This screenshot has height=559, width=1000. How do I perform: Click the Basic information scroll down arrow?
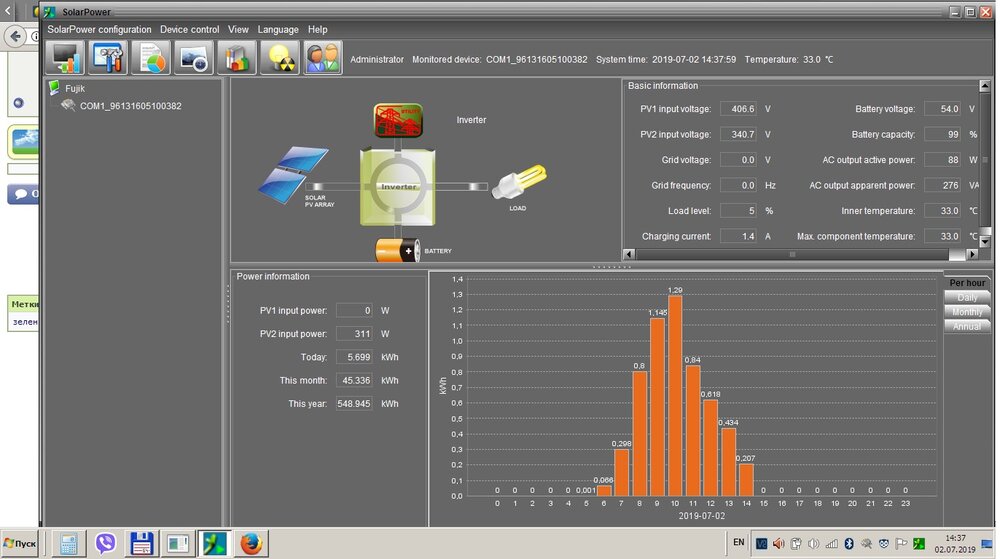click(x=986, y=242)
